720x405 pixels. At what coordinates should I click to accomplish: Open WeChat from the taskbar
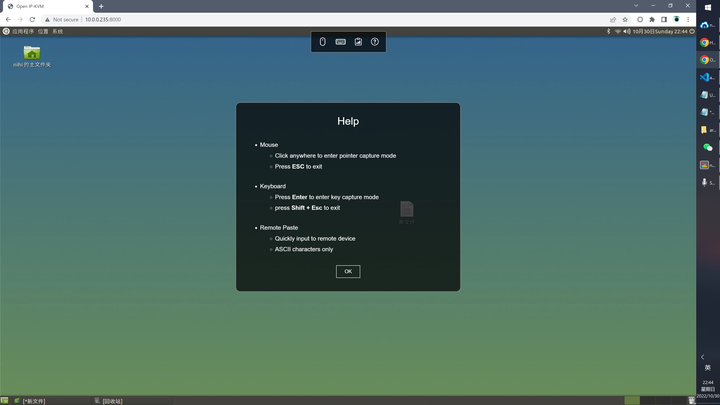pos(708,147)
